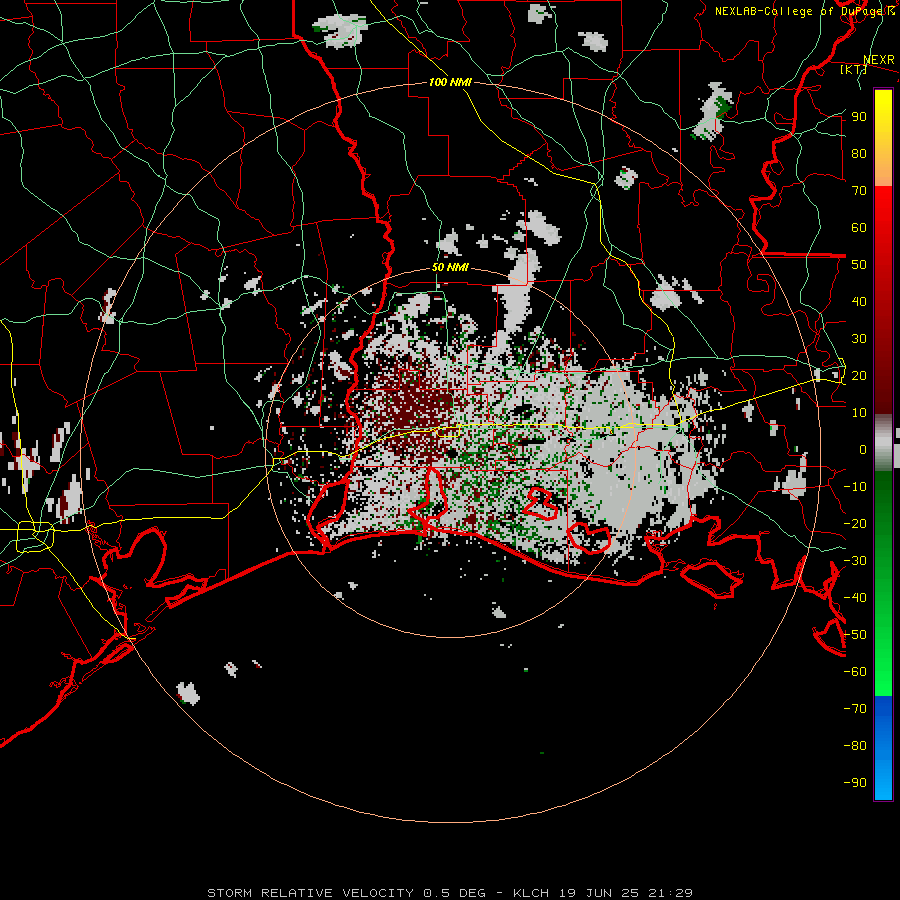
Task: Click the "100 NMI" range ring label
Action: (x=450, y=82)
